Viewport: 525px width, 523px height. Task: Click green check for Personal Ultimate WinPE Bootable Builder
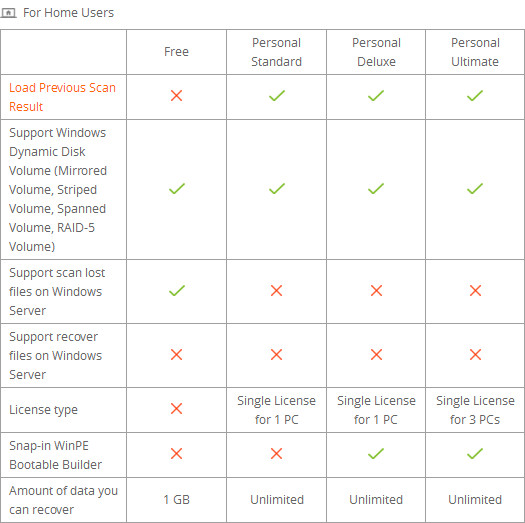click(475, 454)
